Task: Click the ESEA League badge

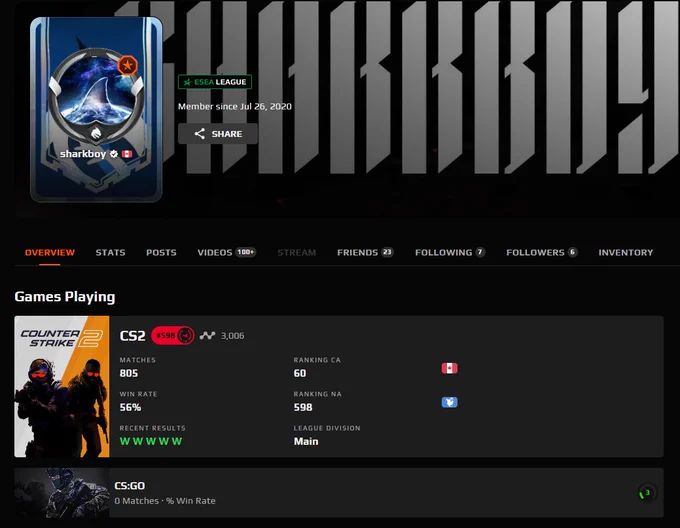Action: point(215,82)
